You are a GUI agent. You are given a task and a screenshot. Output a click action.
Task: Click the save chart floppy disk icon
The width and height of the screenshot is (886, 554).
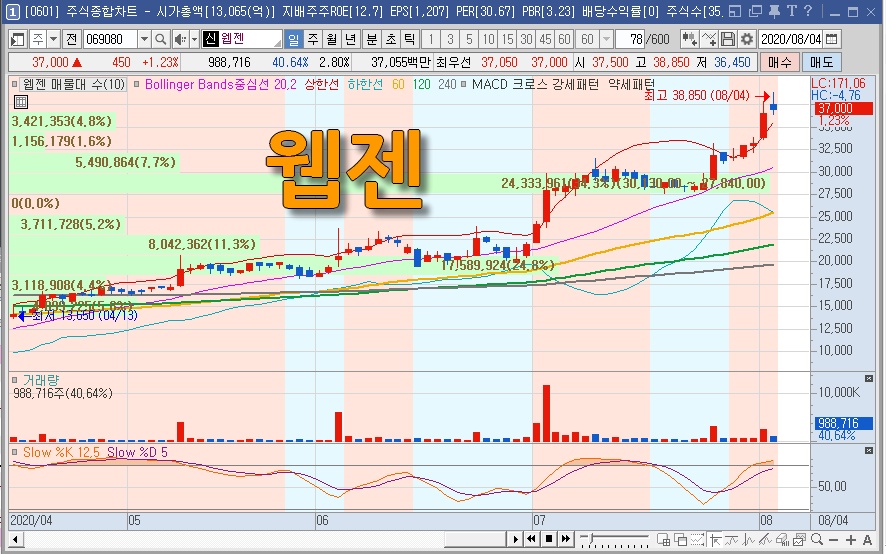[728, 39]
